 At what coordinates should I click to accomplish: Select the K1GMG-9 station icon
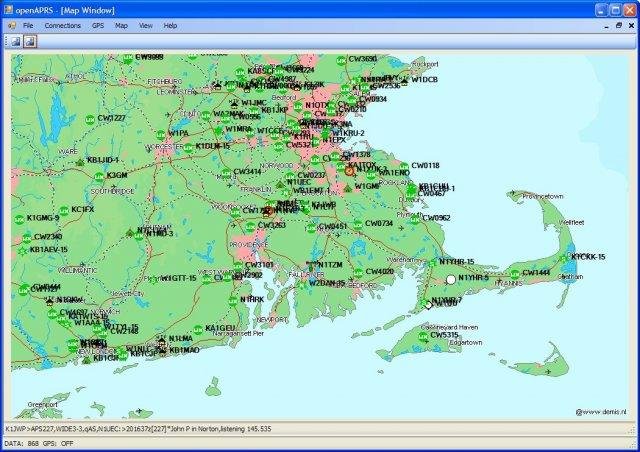point(19,219)
